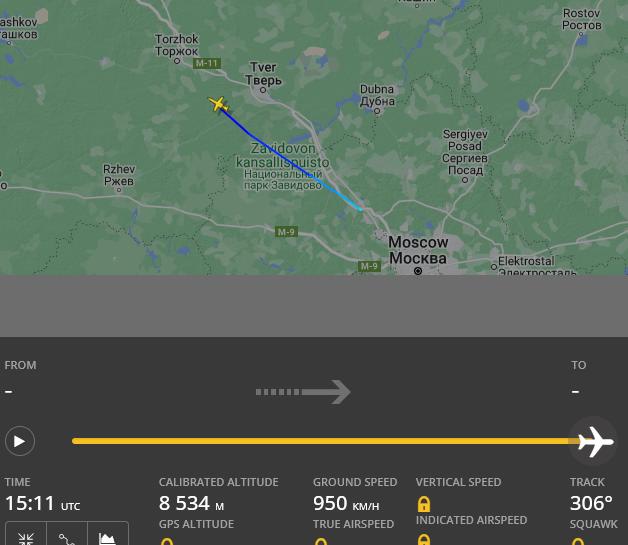The width and height of the screenshot is (628, 545).
Task: Click the Squawk lock icon
Action: (578, 541)
